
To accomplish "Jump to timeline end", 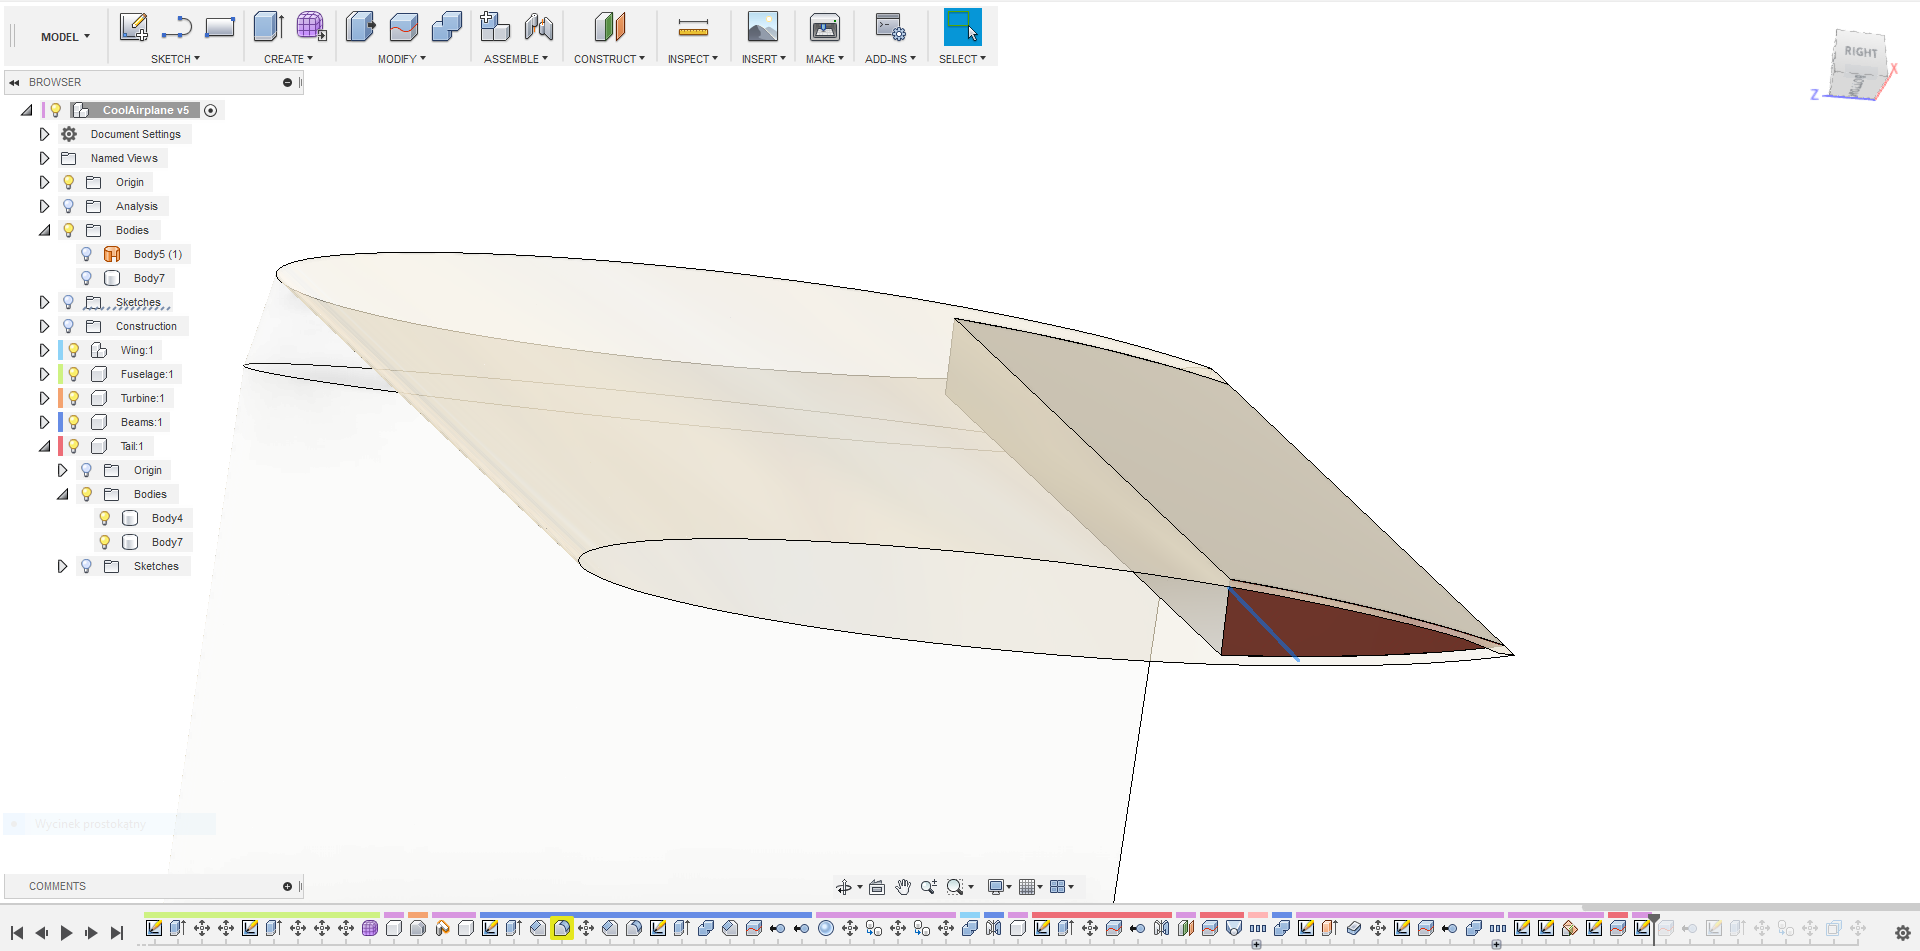I will [x=116, y=933].
